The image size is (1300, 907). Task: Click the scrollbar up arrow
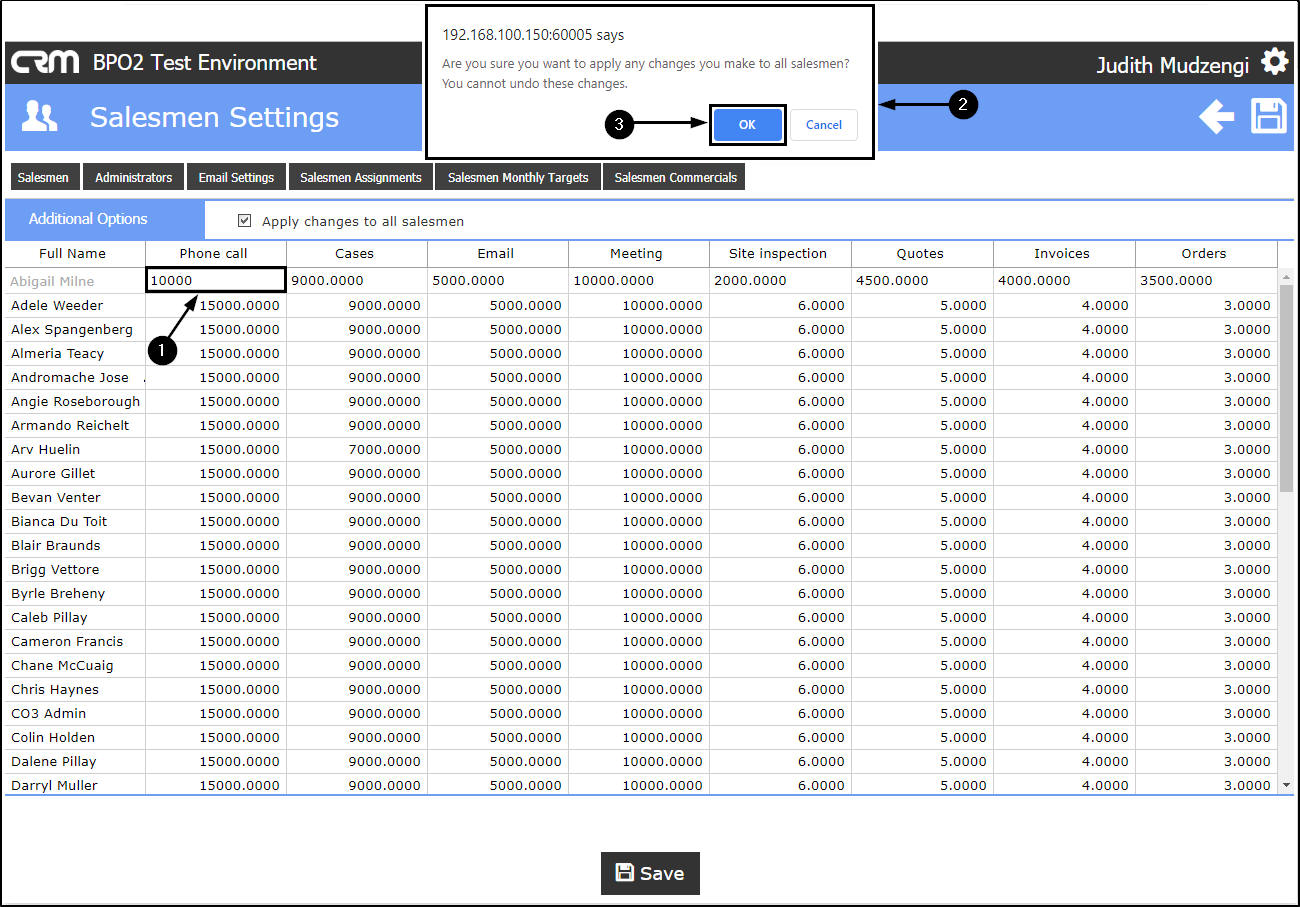click(x=1286, y=277)
